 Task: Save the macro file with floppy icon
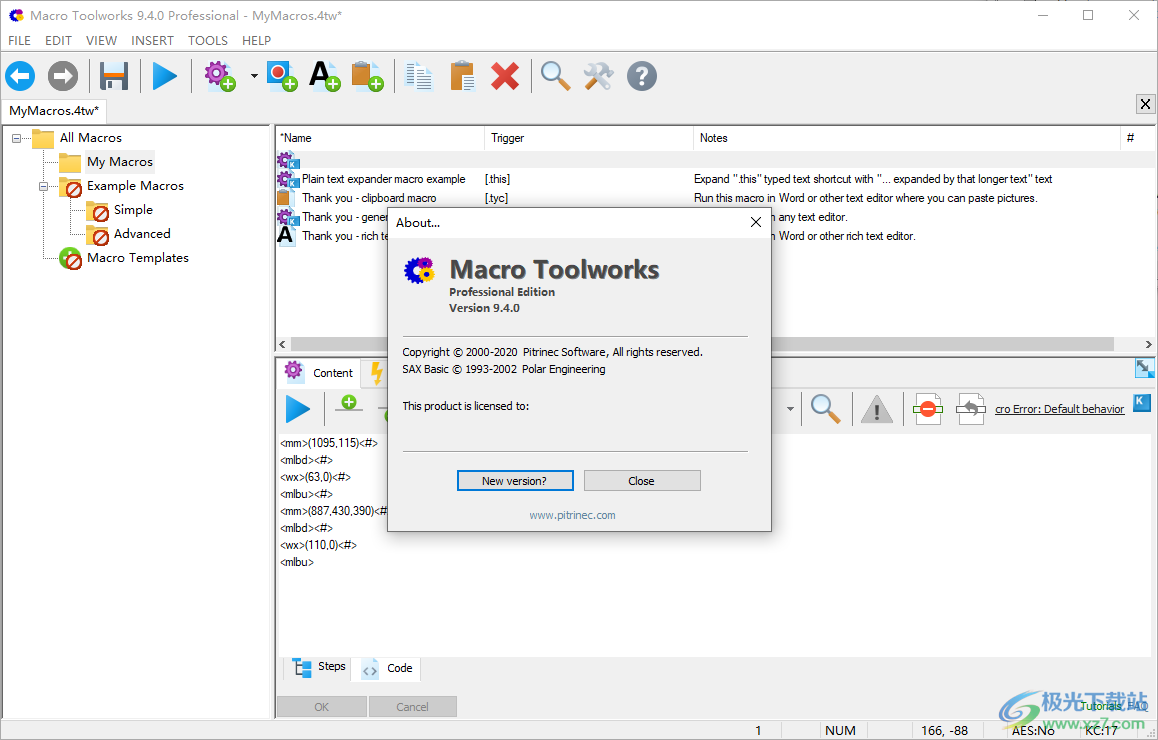tap(114, 76)
